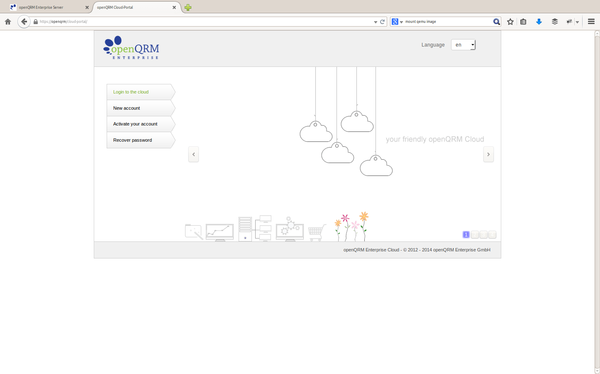Open the downloads arrow icon
This screenshot has height=374, width=600.
(539, 22)
